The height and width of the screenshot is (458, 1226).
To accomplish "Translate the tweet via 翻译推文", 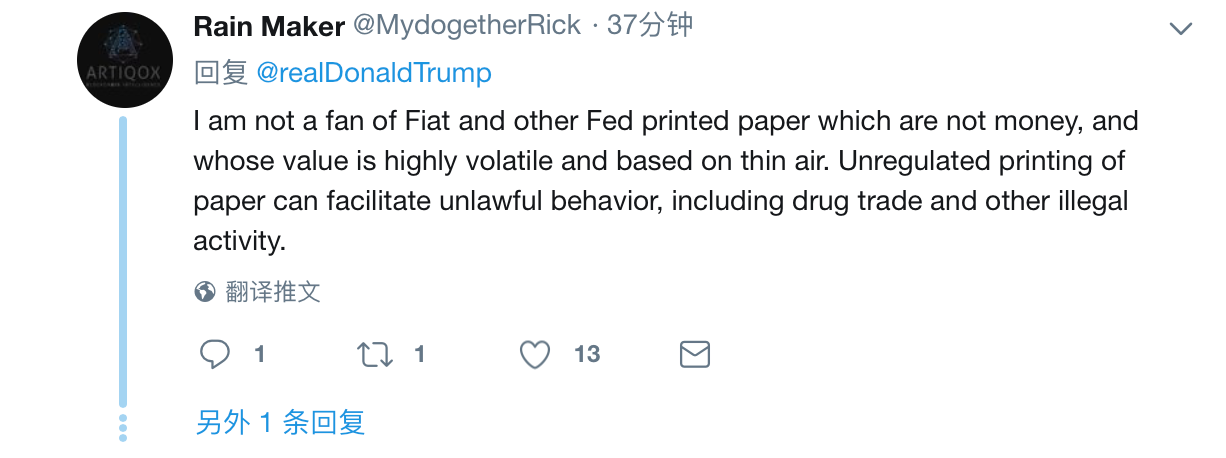I will (x=272, y=292).
